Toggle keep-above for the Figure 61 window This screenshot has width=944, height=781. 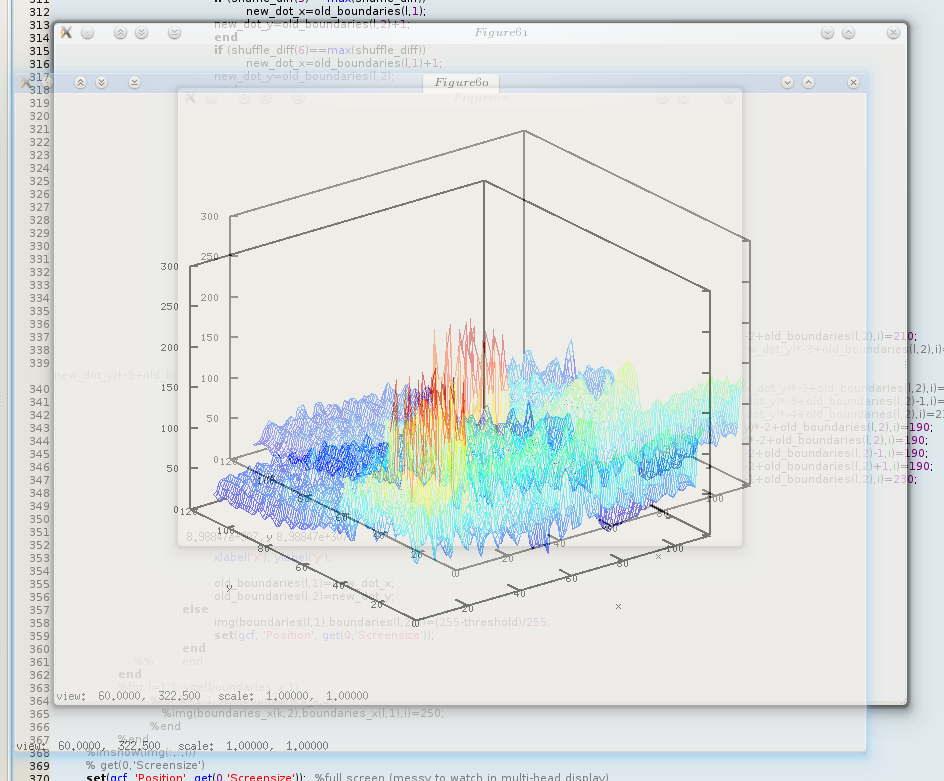tap(120, 33)
